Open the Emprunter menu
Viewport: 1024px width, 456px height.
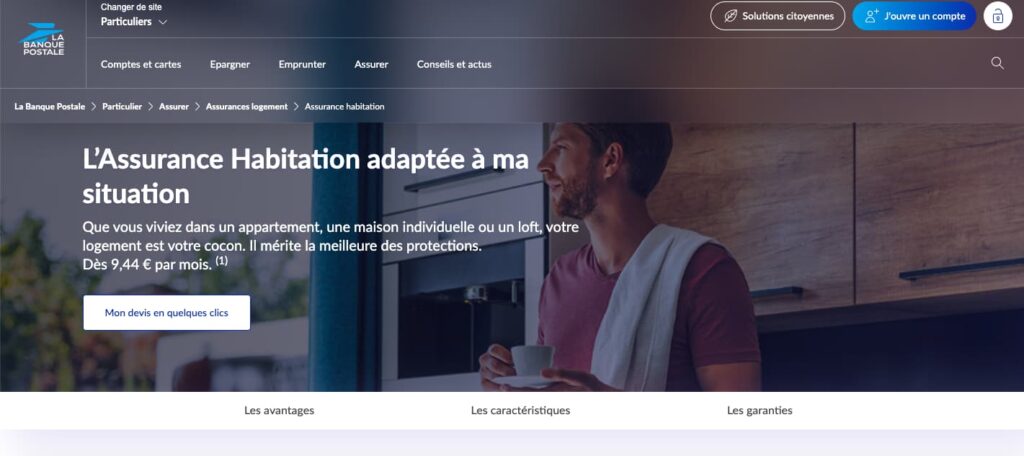(302, 65)
